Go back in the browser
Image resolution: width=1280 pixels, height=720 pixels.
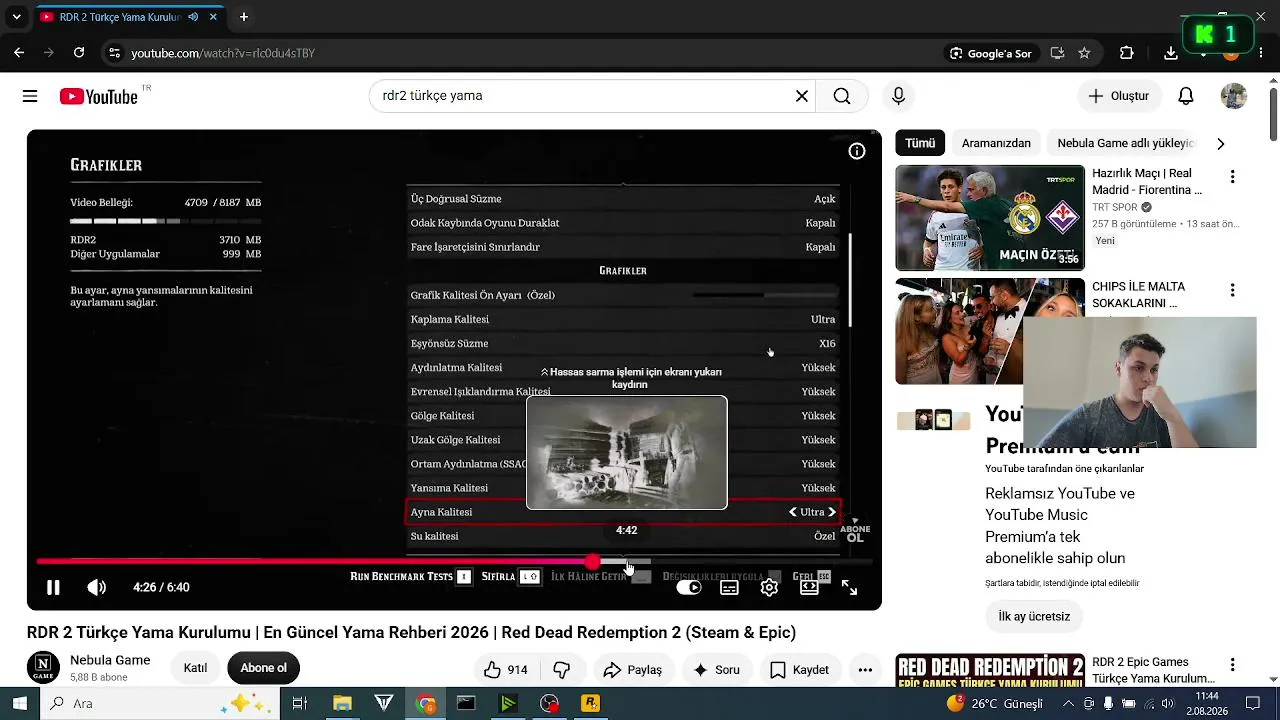coord(19,53)
